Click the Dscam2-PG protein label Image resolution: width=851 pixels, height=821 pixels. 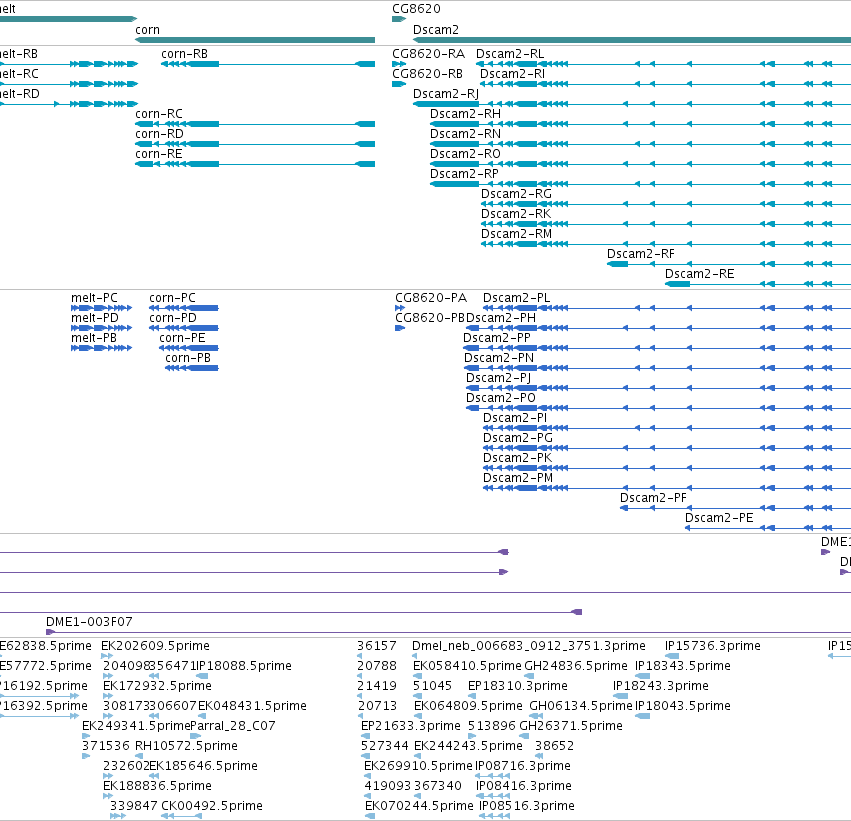coord(518,438)
